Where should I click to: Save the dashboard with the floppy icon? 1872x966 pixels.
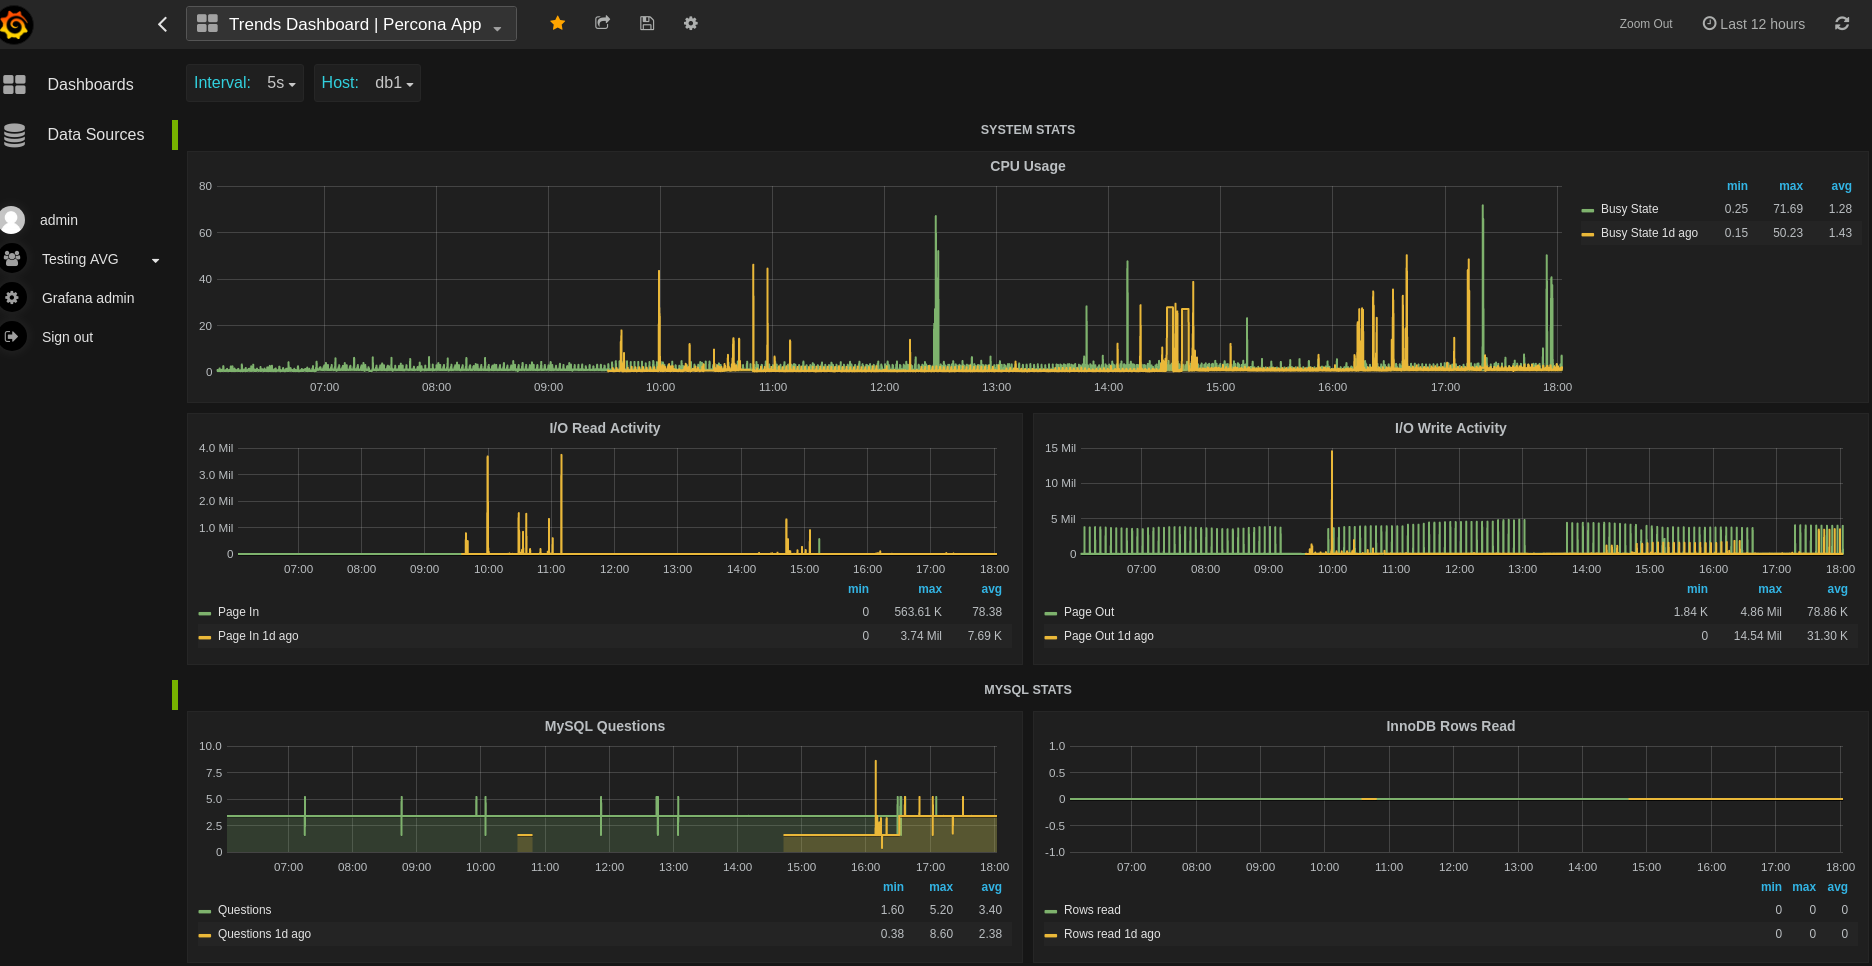pos(647,23)
